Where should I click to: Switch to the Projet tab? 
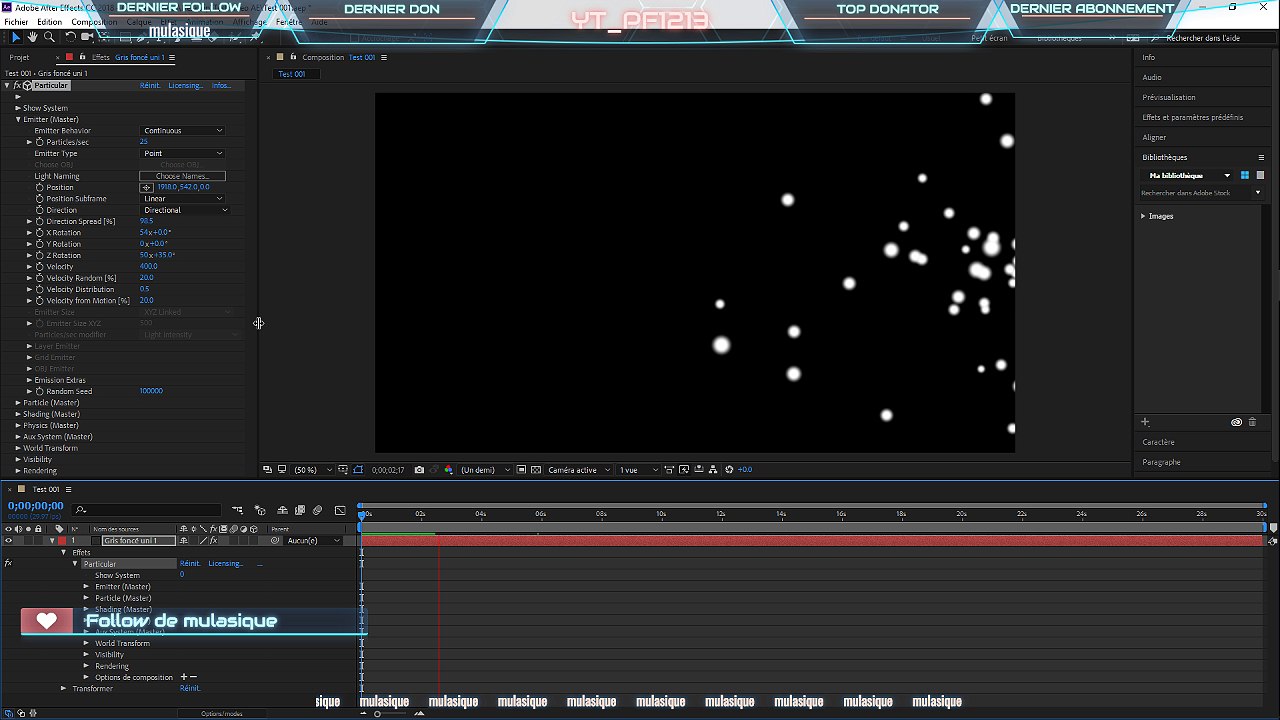19,57
